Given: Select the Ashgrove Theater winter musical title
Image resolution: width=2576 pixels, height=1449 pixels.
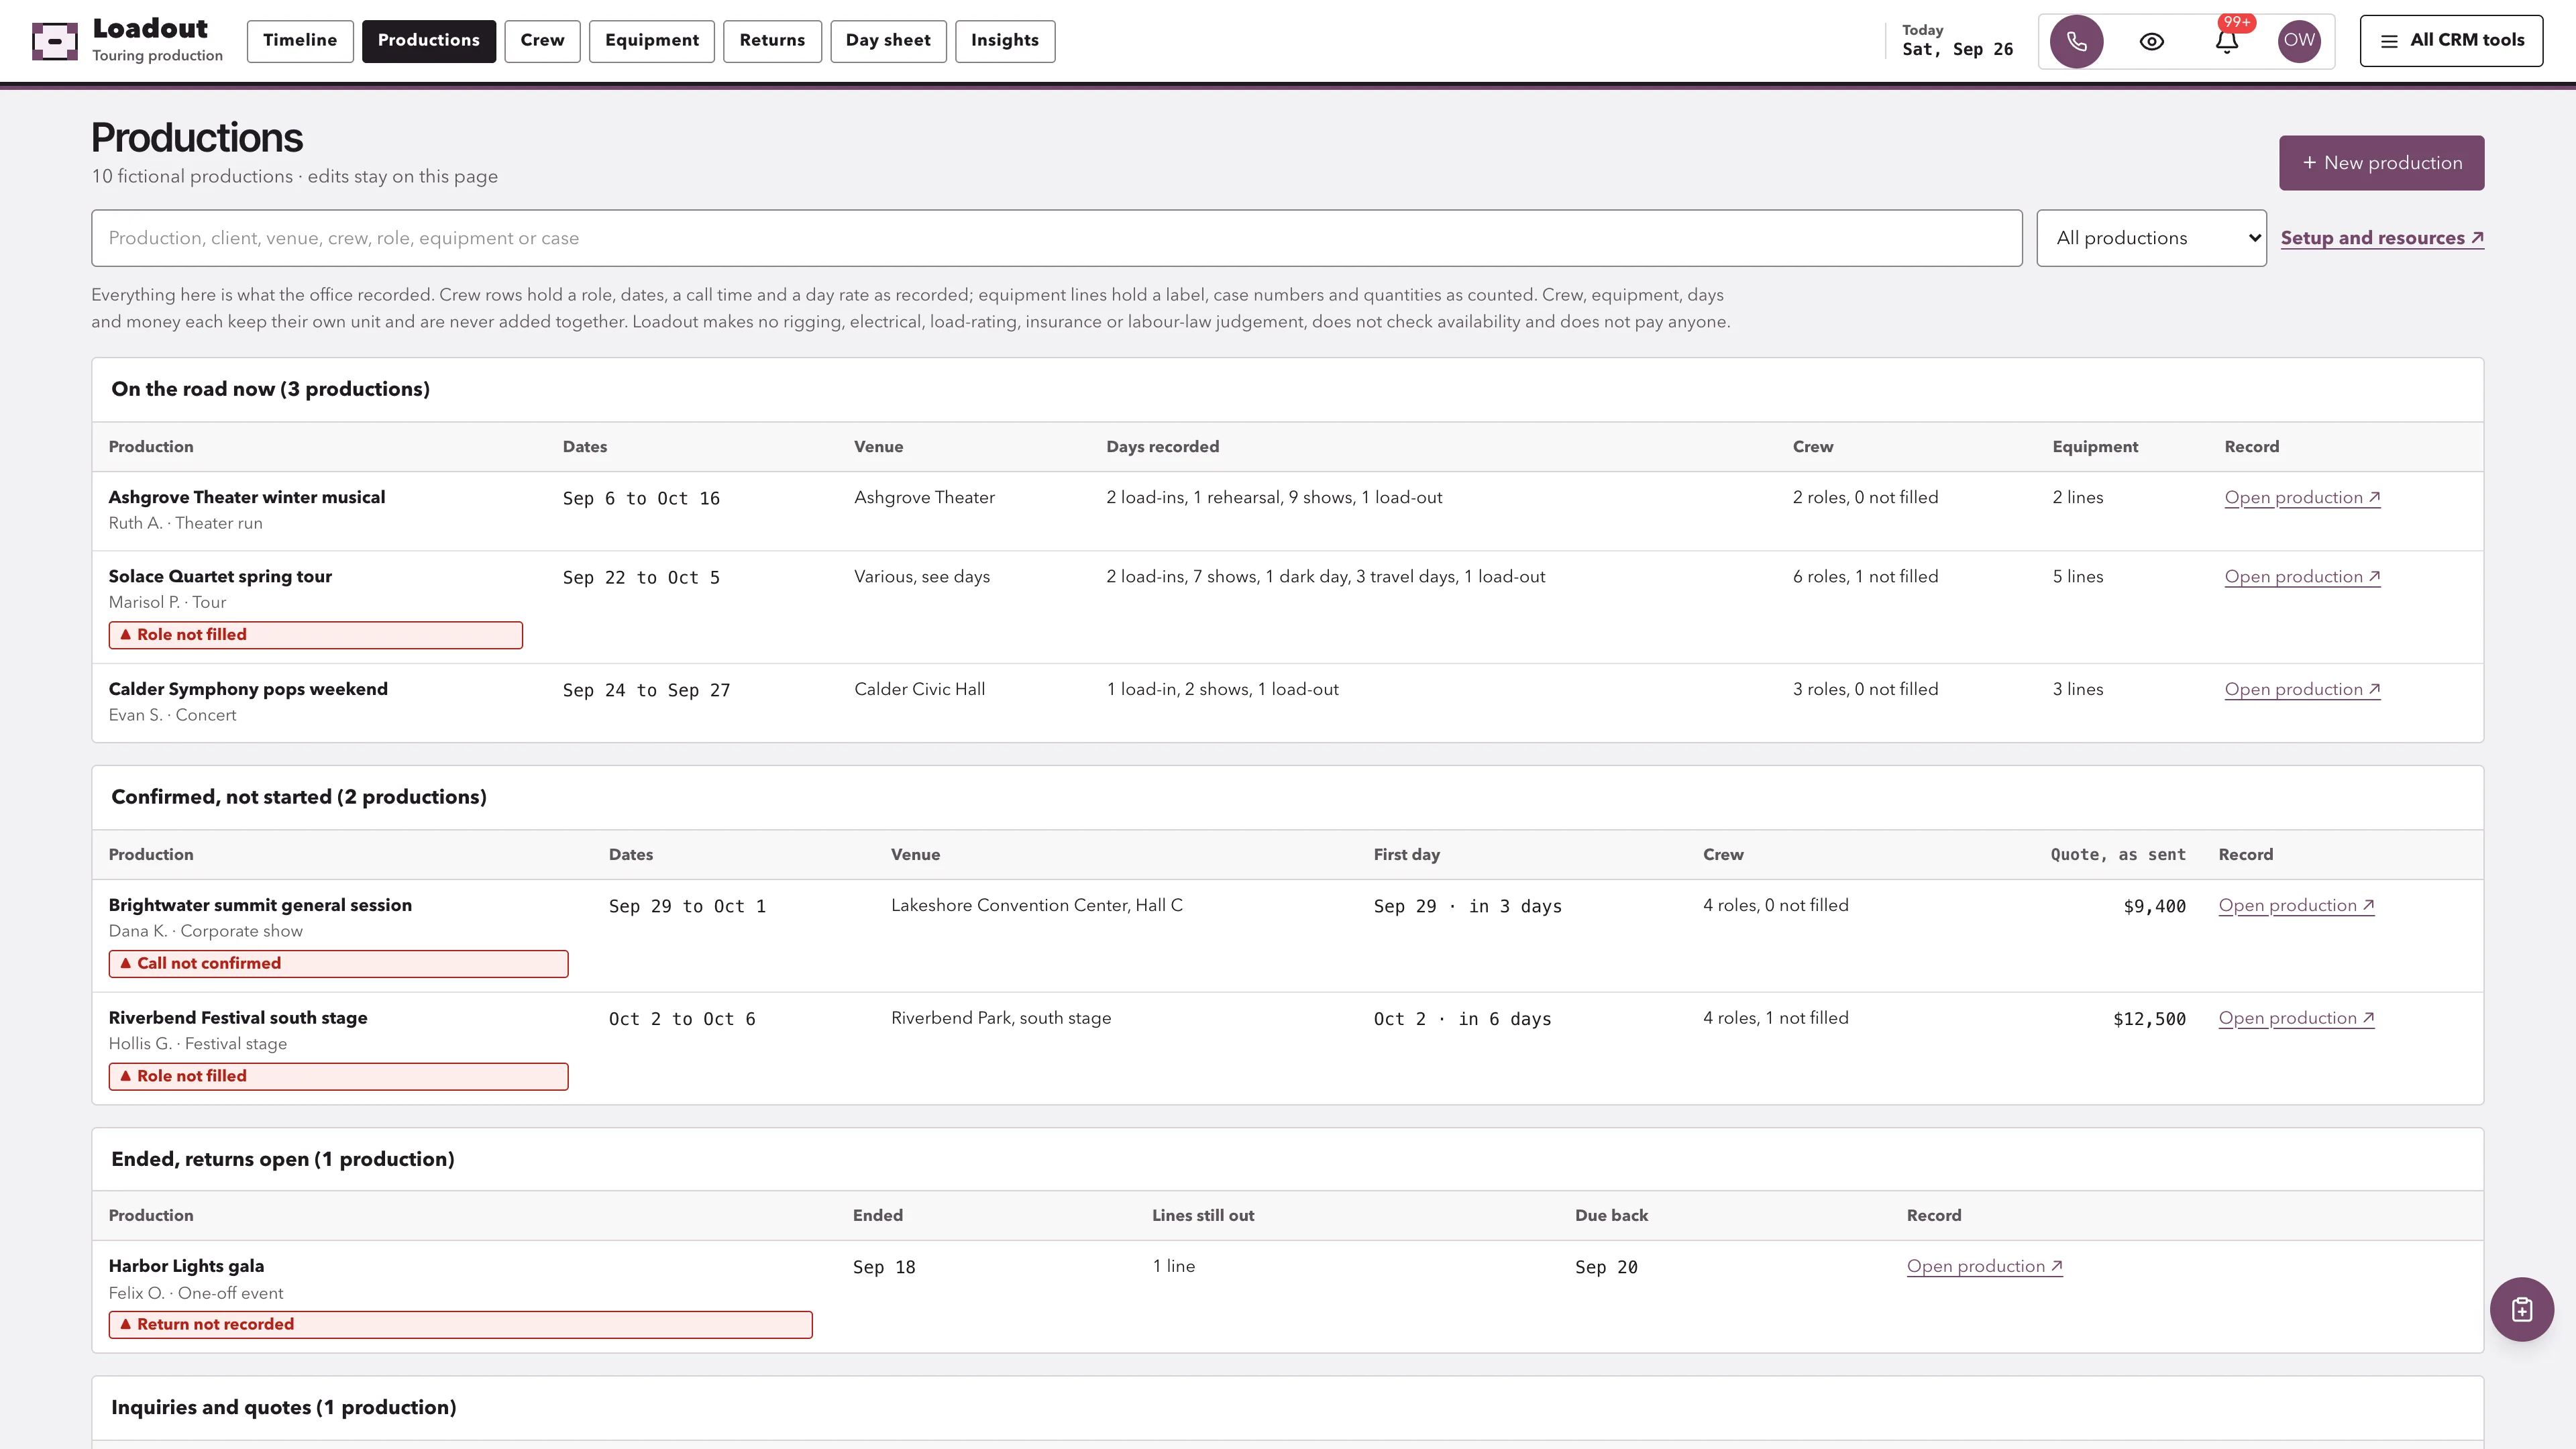Looking at the screenshot, I should point(247,497).
